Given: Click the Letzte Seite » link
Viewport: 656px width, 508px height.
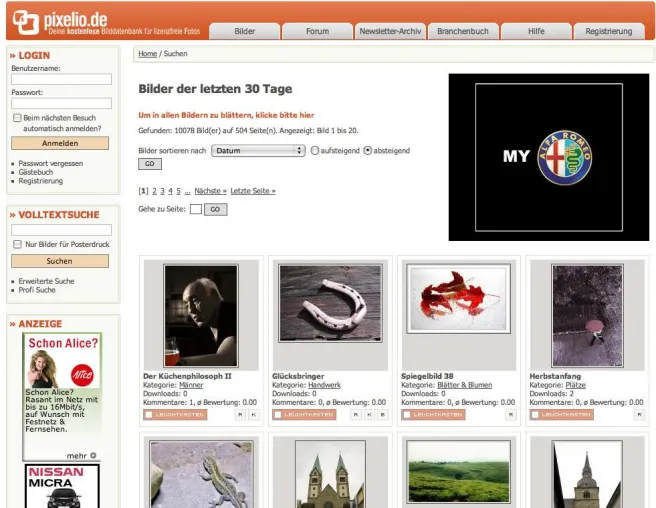Looking at the screenshot, I should click(x=253, y=191).
